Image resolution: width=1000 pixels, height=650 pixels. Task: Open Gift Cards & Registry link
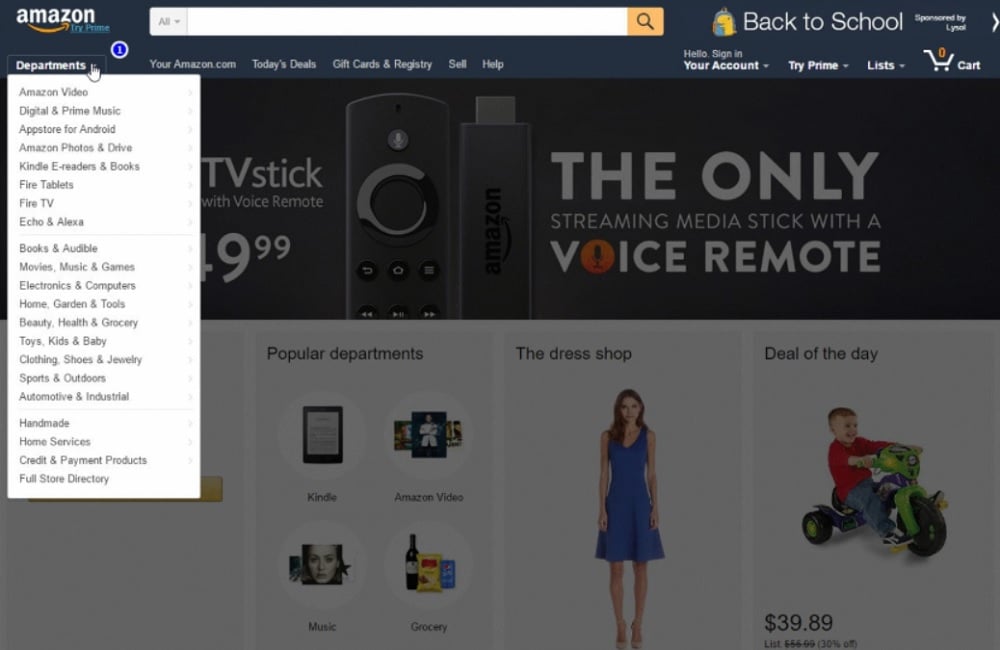click(x=382, y=64)
